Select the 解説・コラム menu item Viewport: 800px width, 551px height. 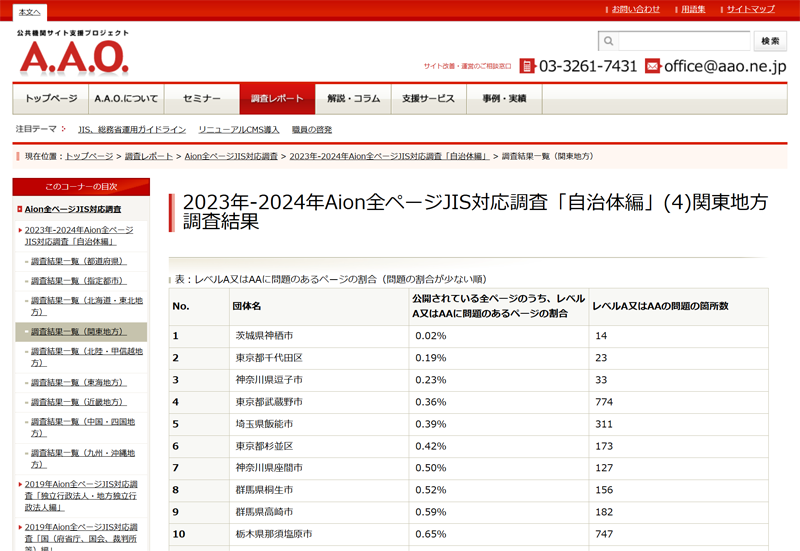pos(354,99)
